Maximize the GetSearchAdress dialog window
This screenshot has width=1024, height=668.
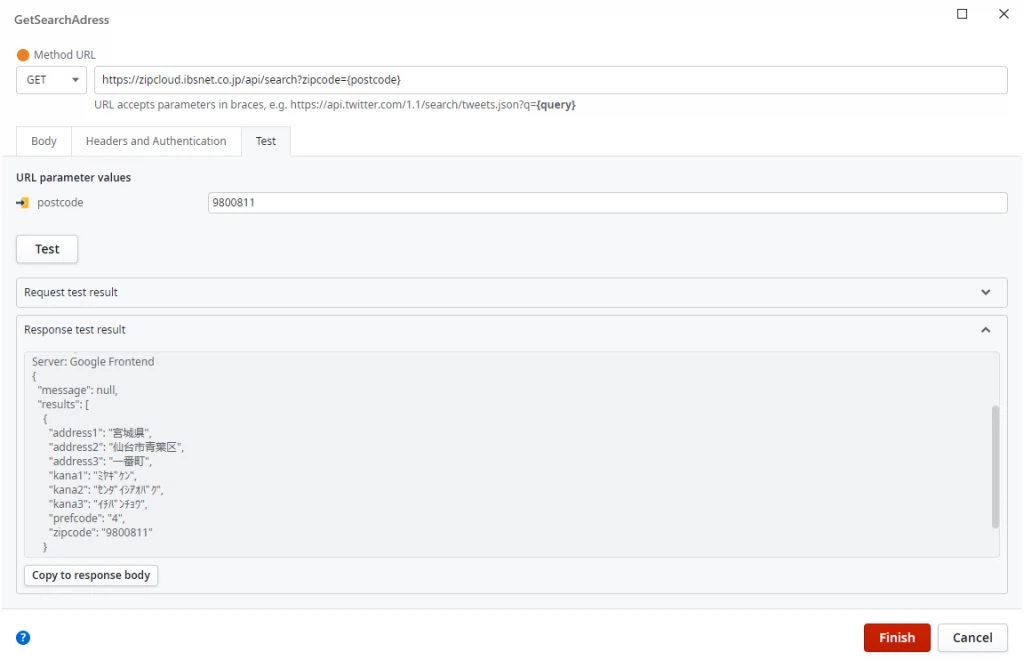[962, 14]
